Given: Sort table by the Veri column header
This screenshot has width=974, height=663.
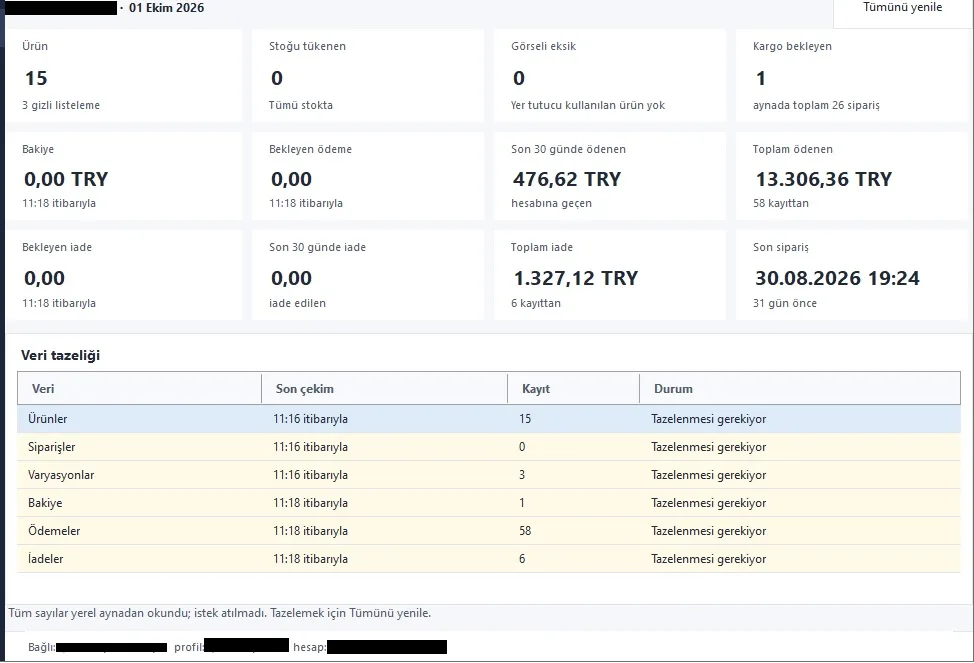Looking at the screenshot, I should tap(140, 388).
